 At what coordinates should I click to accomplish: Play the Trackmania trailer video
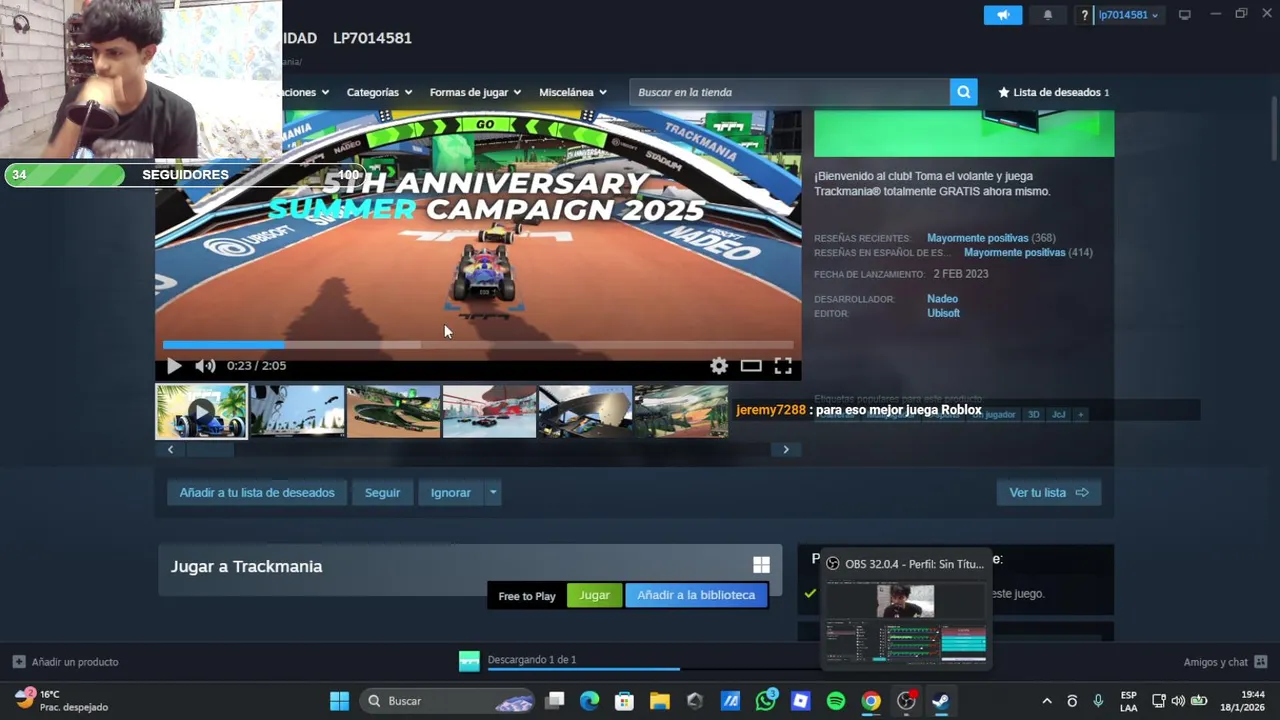[174, 366]
